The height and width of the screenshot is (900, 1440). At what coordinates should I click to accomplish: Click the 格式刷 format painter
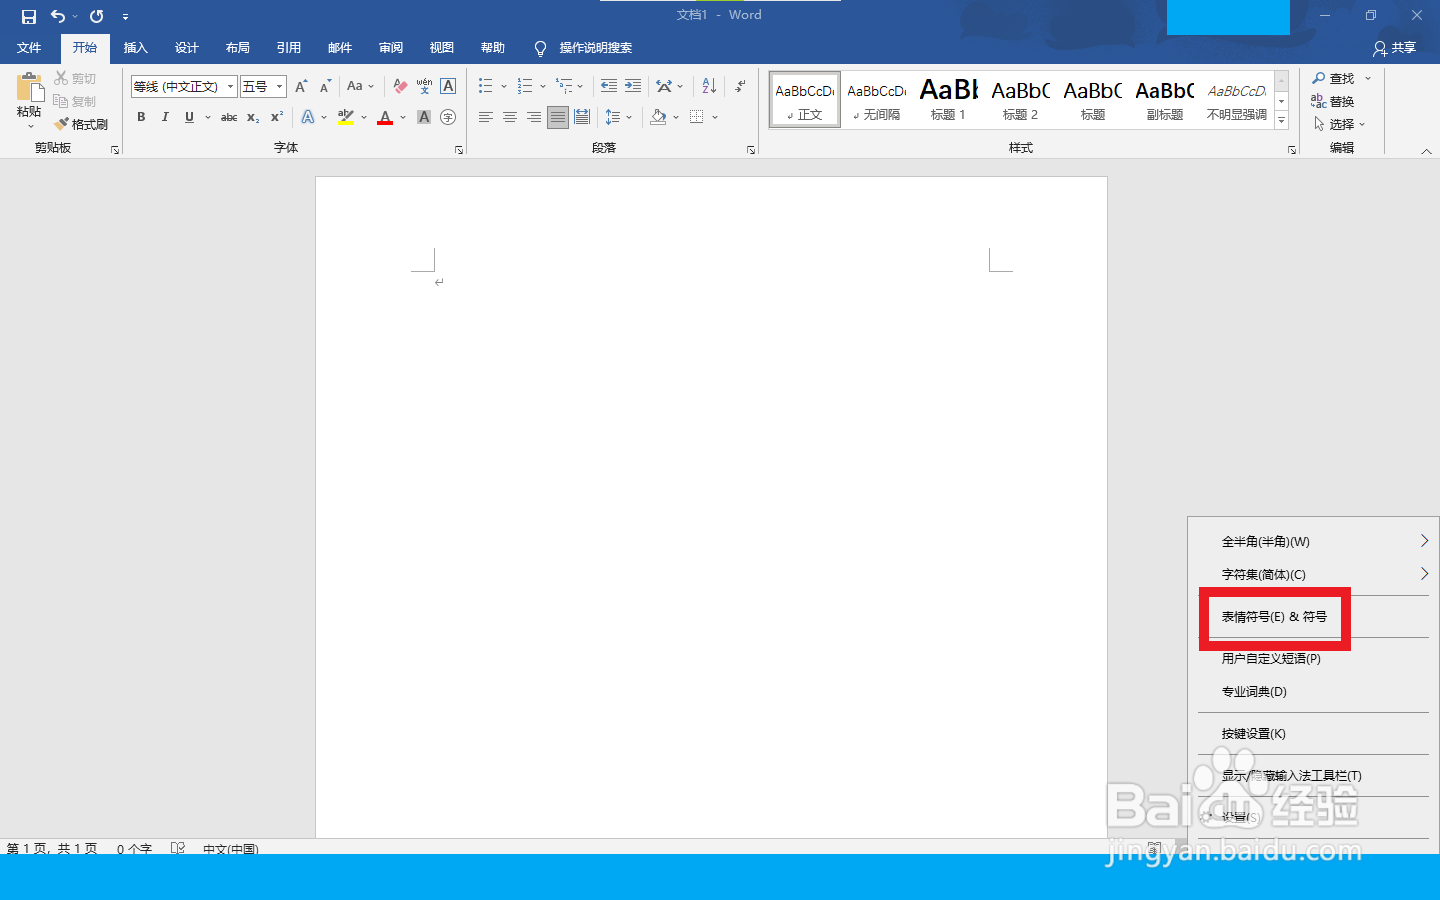(x=82, y=124)
